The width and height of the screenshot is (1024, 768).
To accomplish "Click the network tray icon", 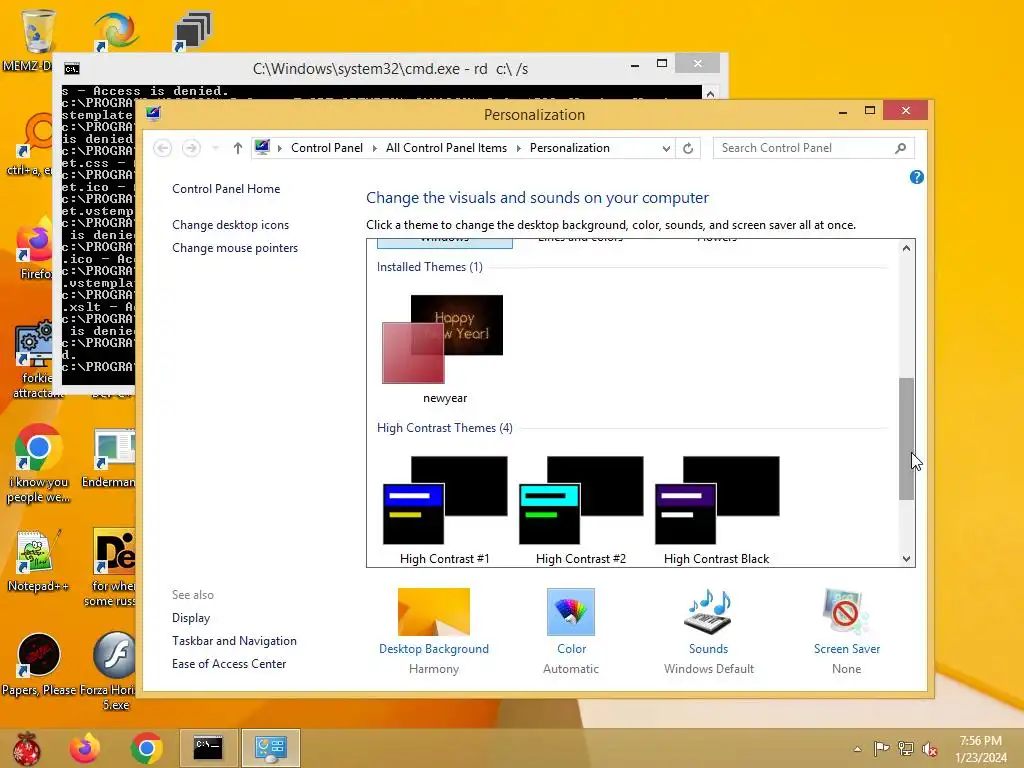I will click(x=905, y=749).
